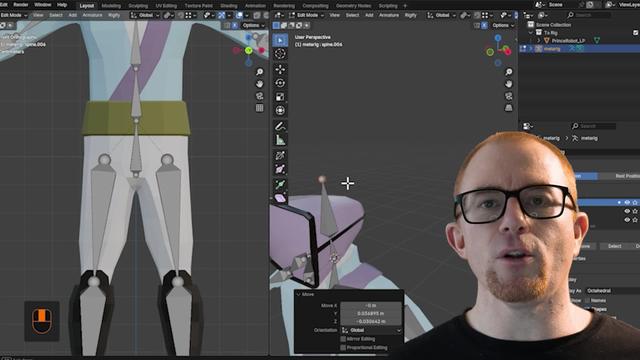Select the Measure tool

[x=280, y=140]
